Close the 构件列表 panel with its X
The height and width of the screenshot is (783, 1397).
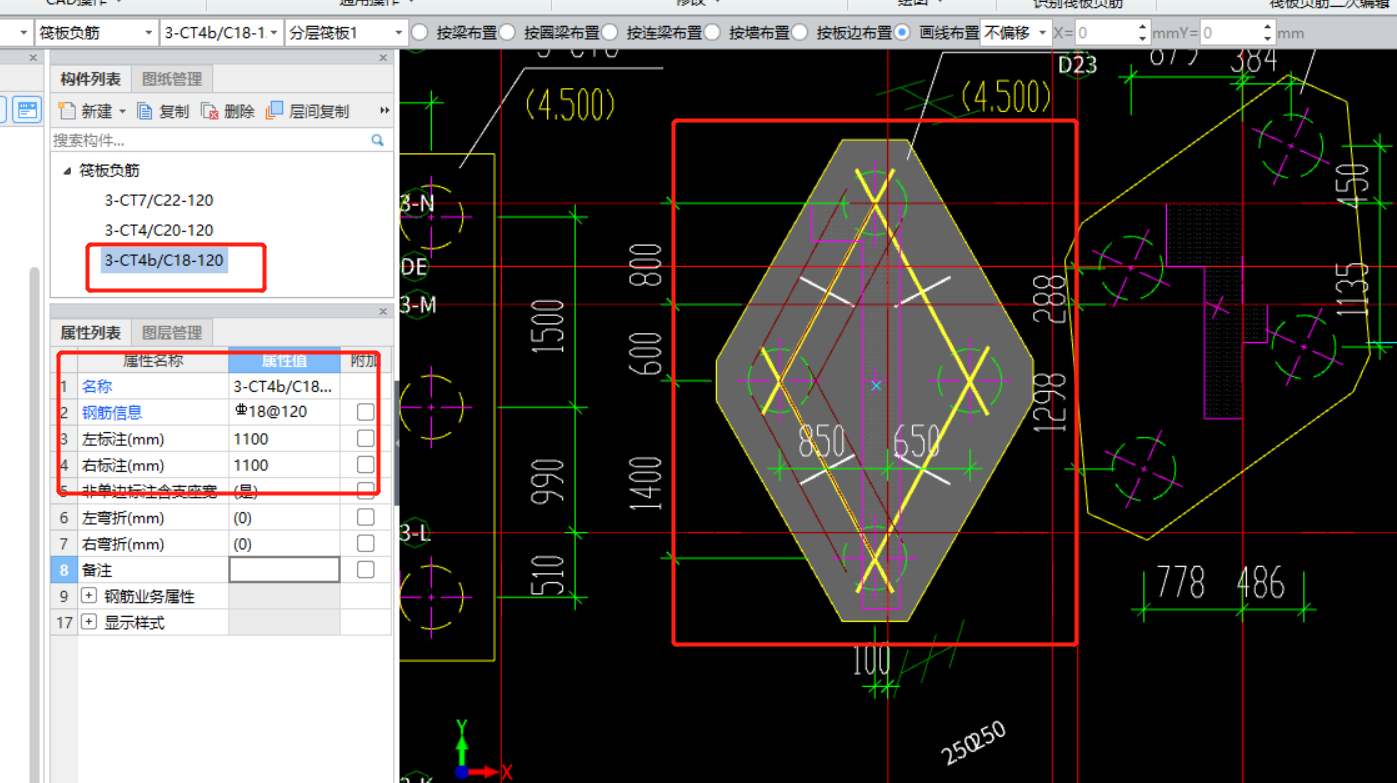pyautogui.click(x=383, y=59)
